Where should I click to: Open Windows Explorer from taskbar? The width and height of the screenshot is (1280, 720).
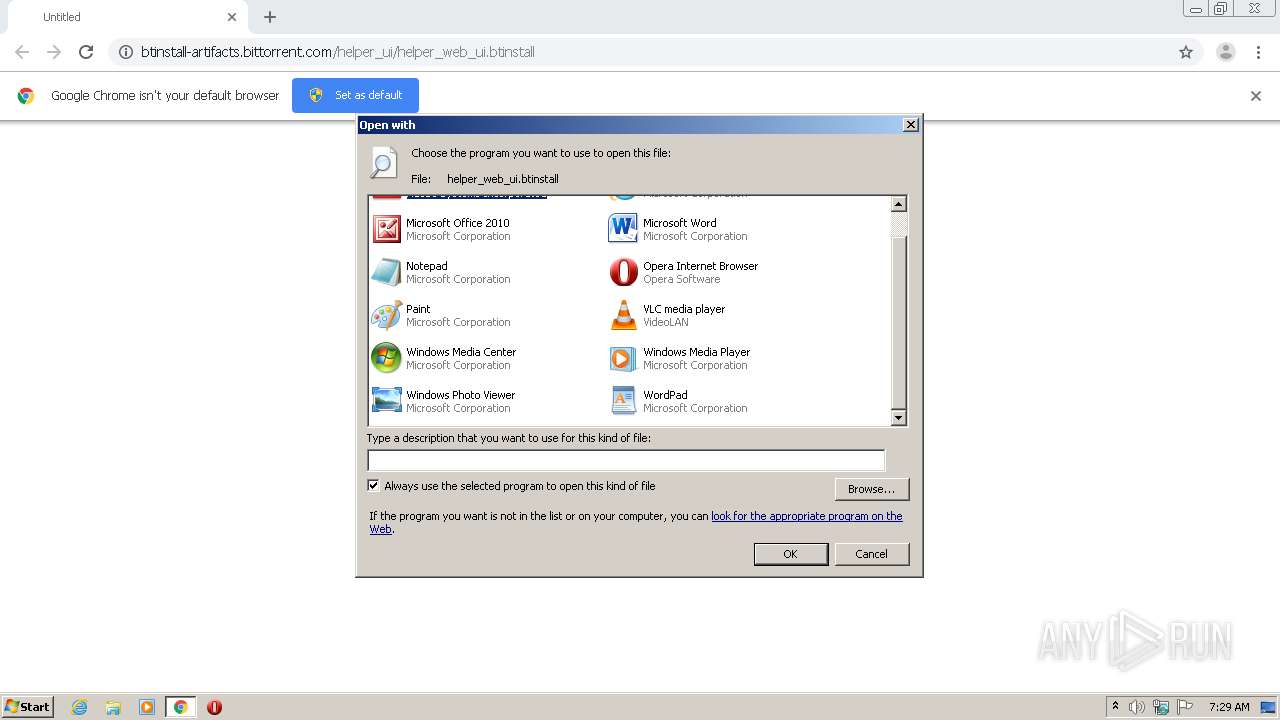(x=113, y=707)
